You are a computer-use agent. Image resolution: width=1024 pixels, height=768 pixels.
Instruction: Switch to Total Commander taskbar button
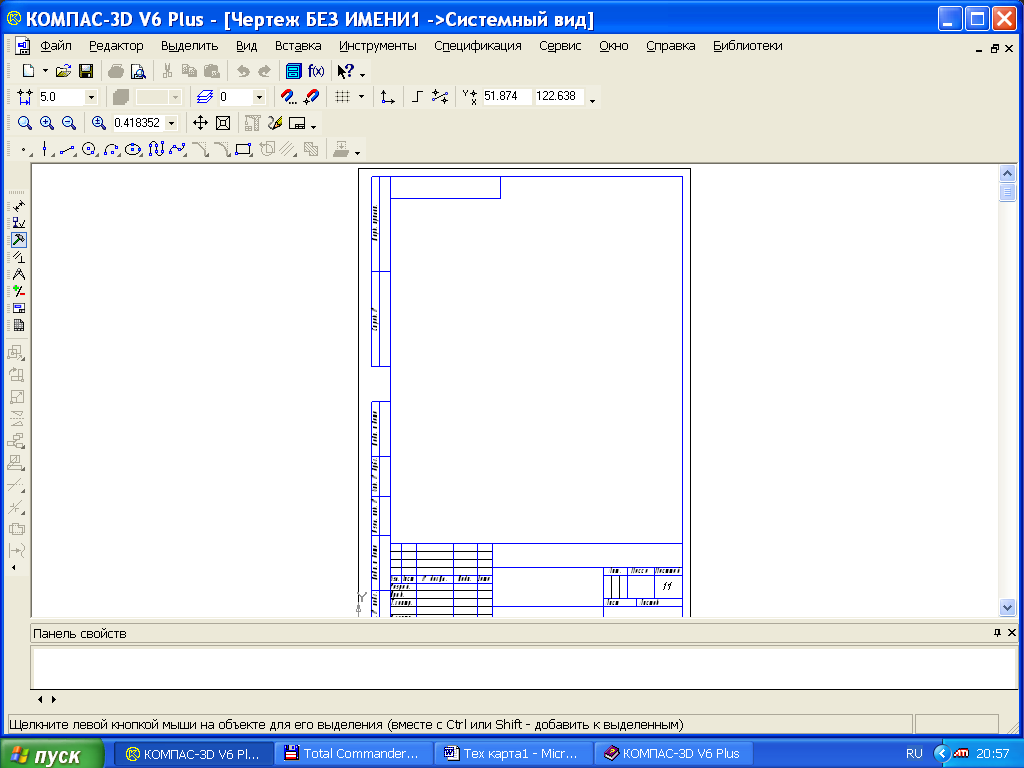coord(353,754)
